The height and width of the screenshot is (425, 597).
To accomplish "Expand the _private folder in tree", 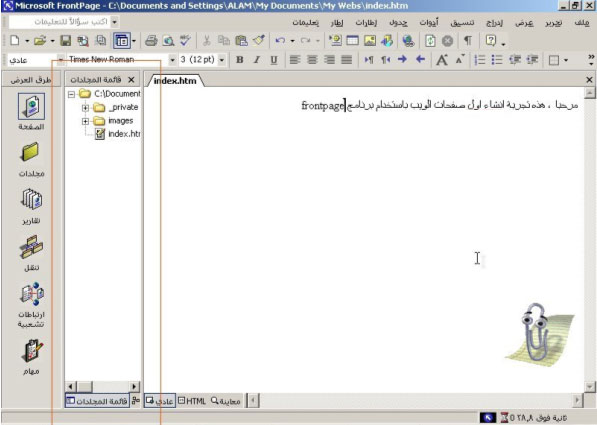I will (85, 108).
